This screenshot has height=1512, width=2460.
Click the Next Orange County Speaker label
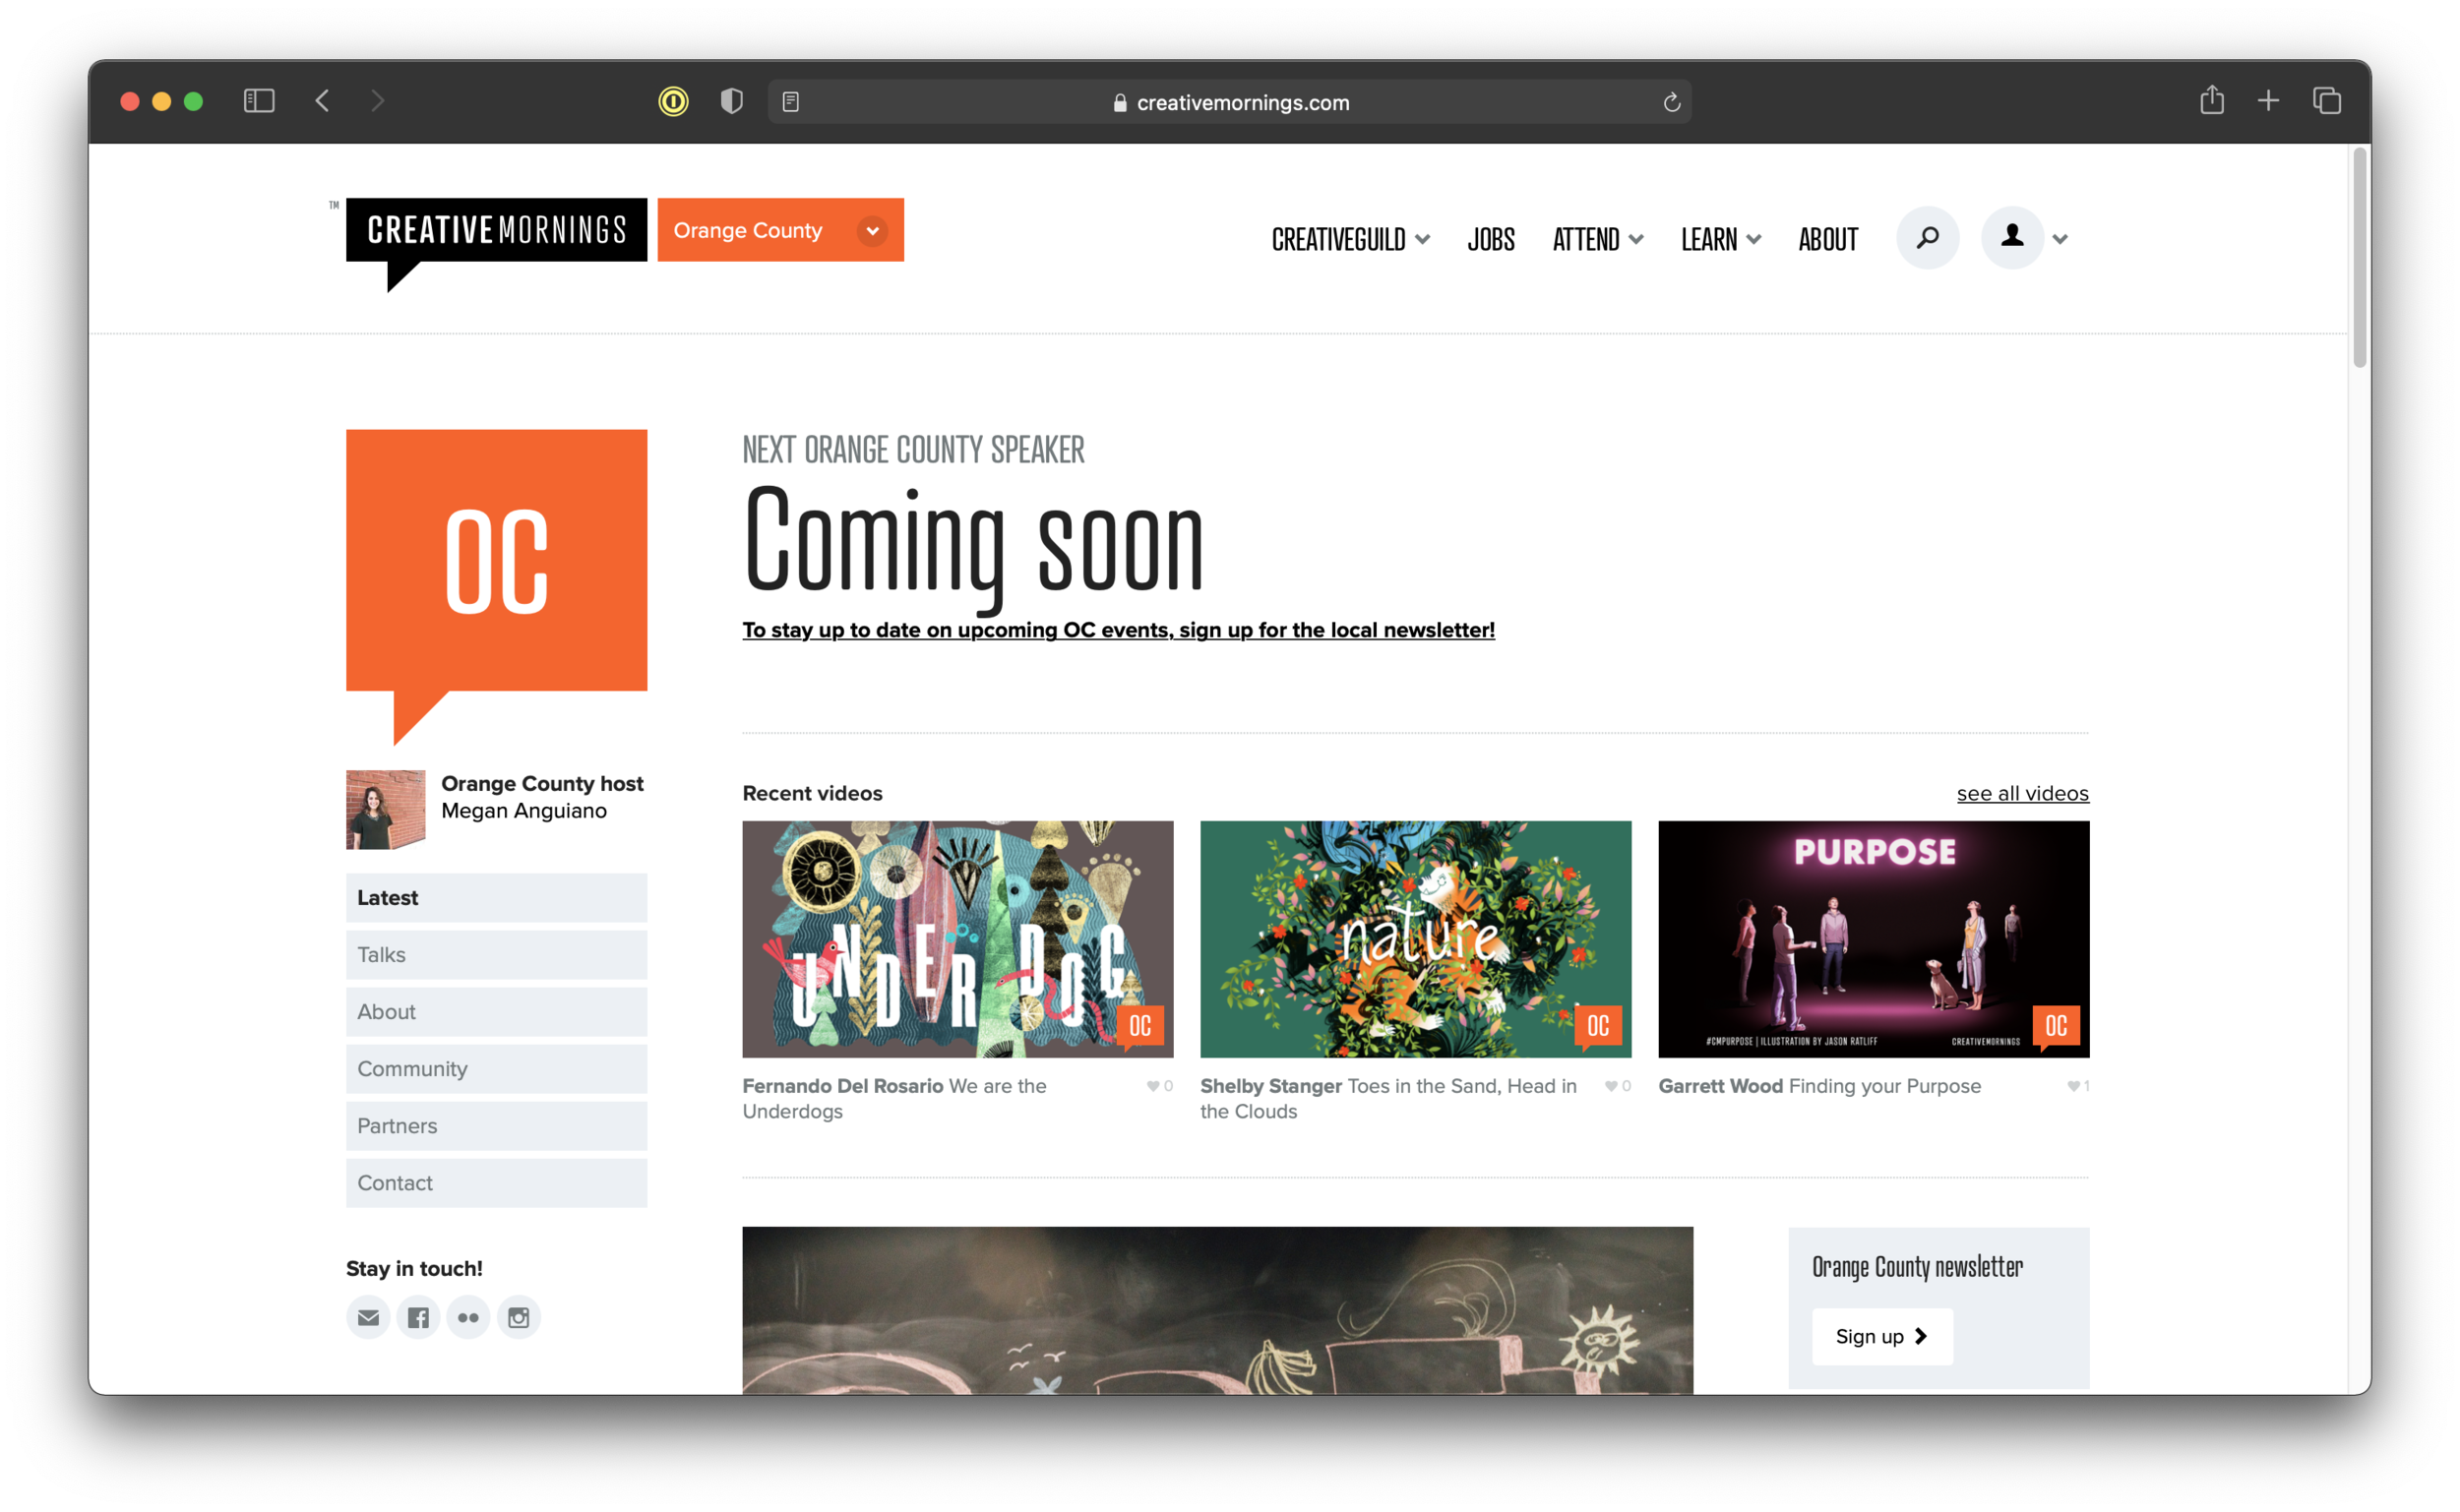click(x=913, y=450)
